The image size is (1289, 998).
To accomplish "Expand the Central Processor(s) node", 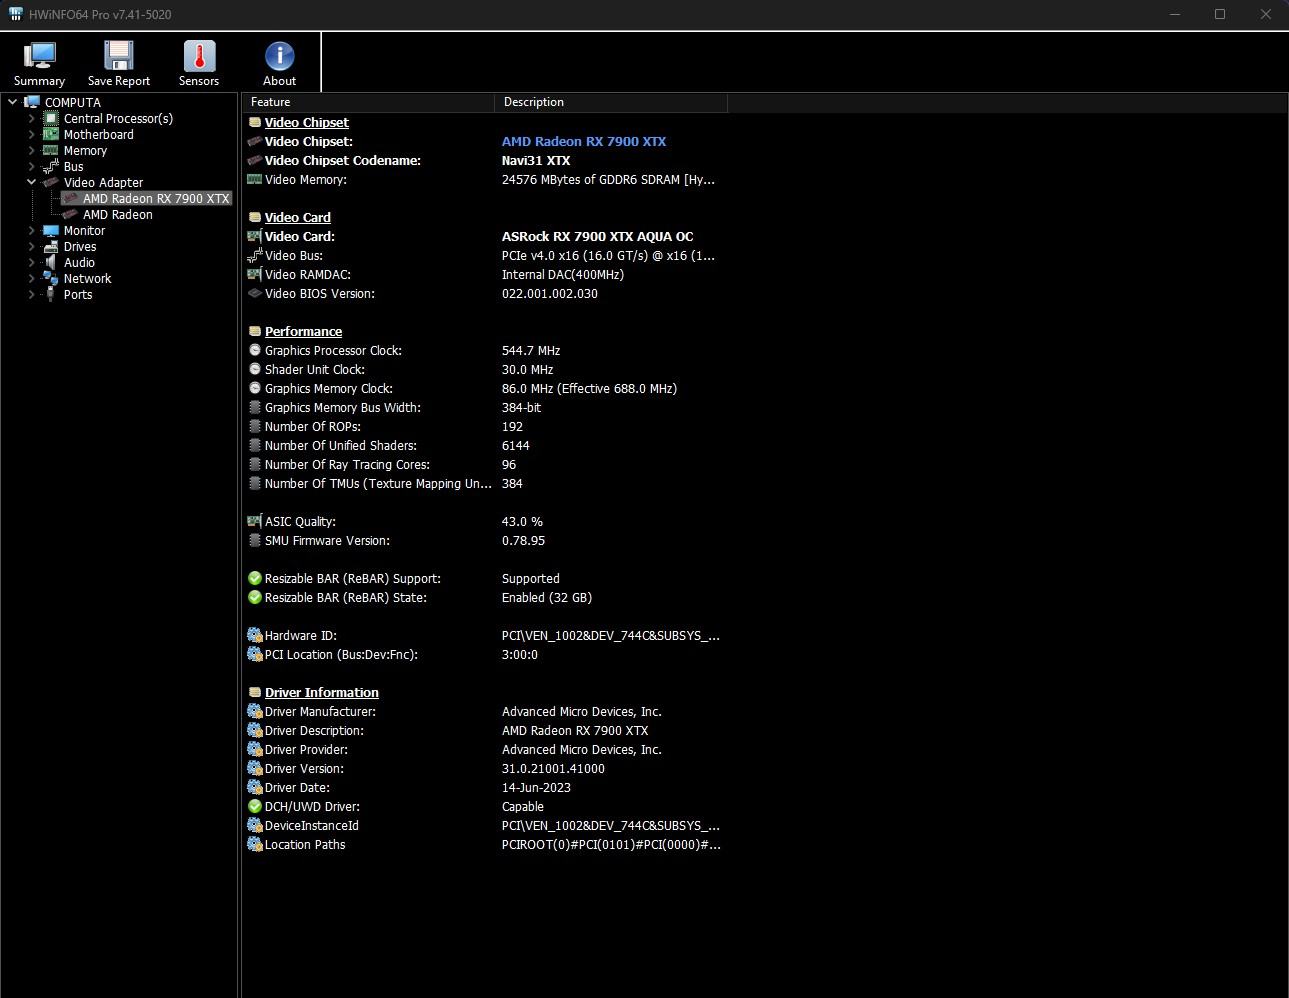I will coord(31,118).
